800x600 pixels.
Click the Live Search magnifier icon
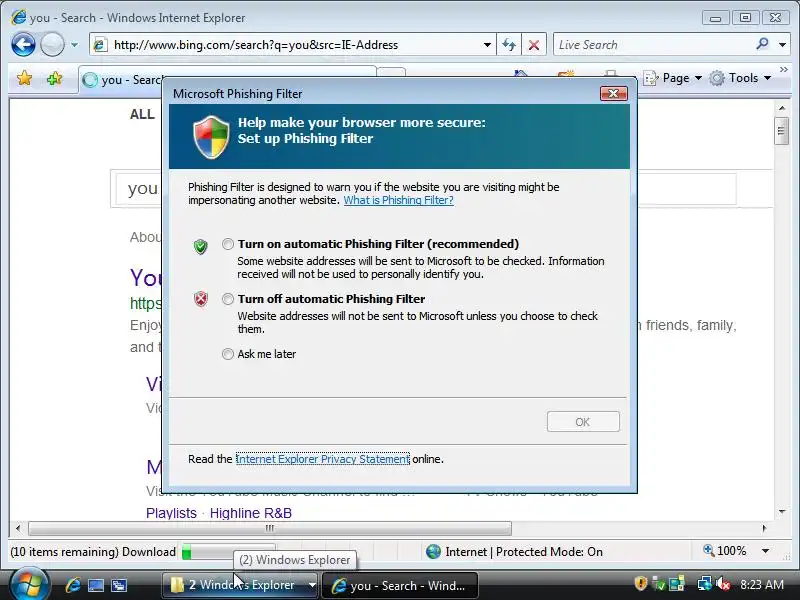[x=762, y=44]
